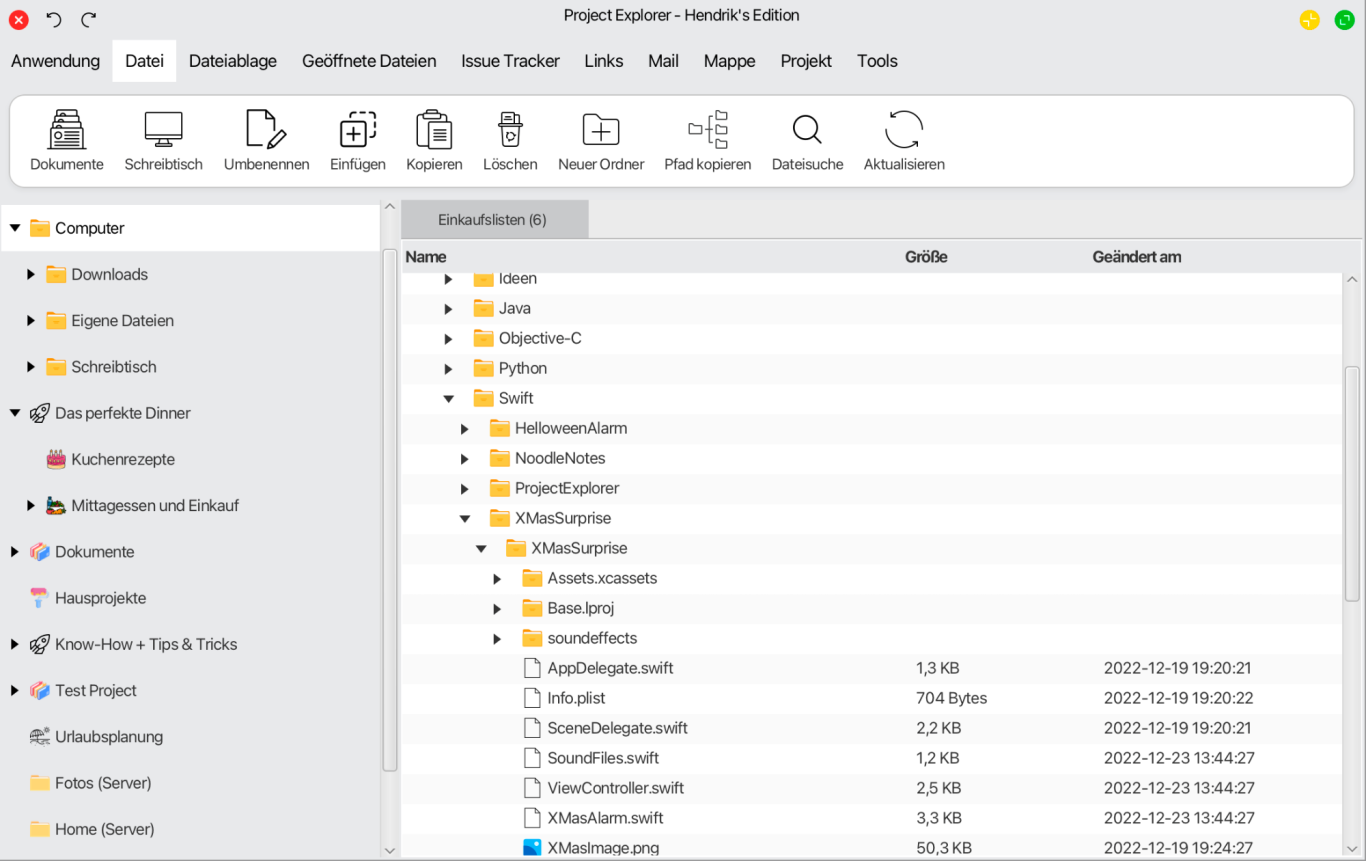Switch to the Einkaufslisten (6) tab
The image size is (1366, 861).
click(493, 220)
